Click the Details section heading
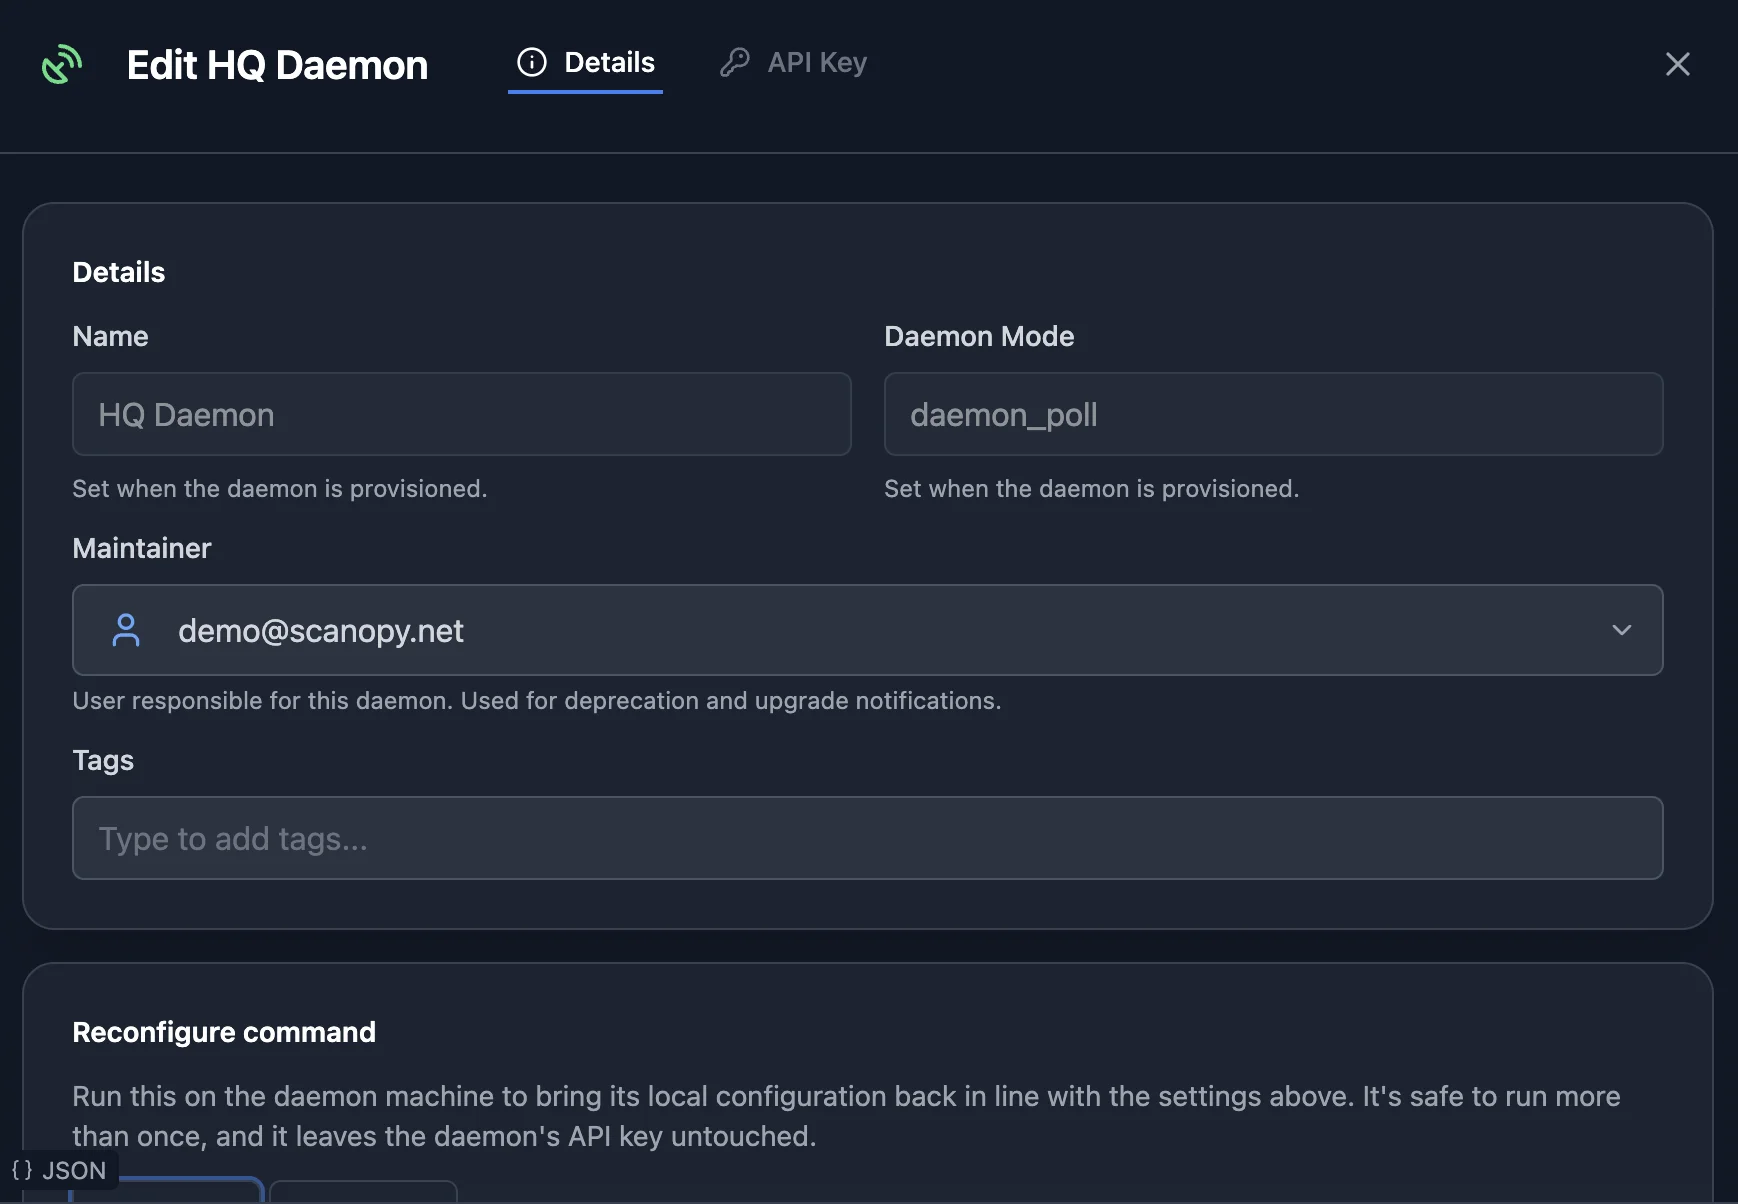The height and width of the screenshot is (1204, 1738). 119,272
